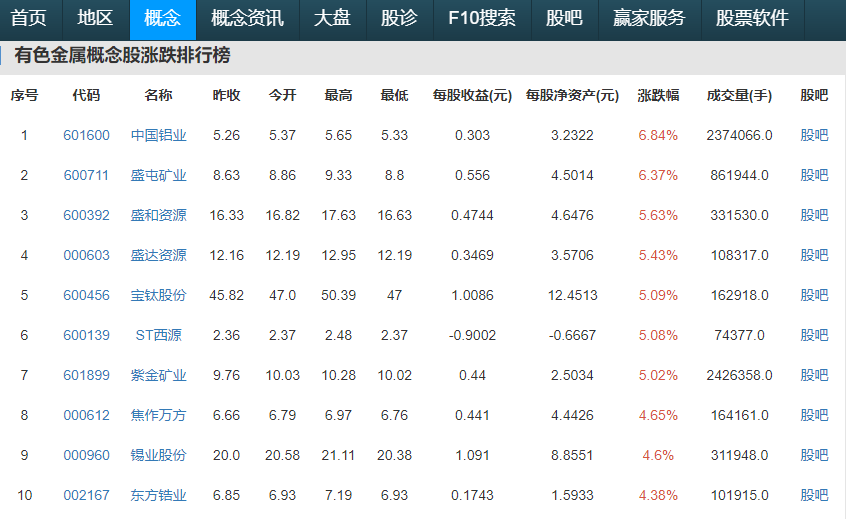
Task: Open the 盛达资源 stock link
Action: click(x=159, y=255)
